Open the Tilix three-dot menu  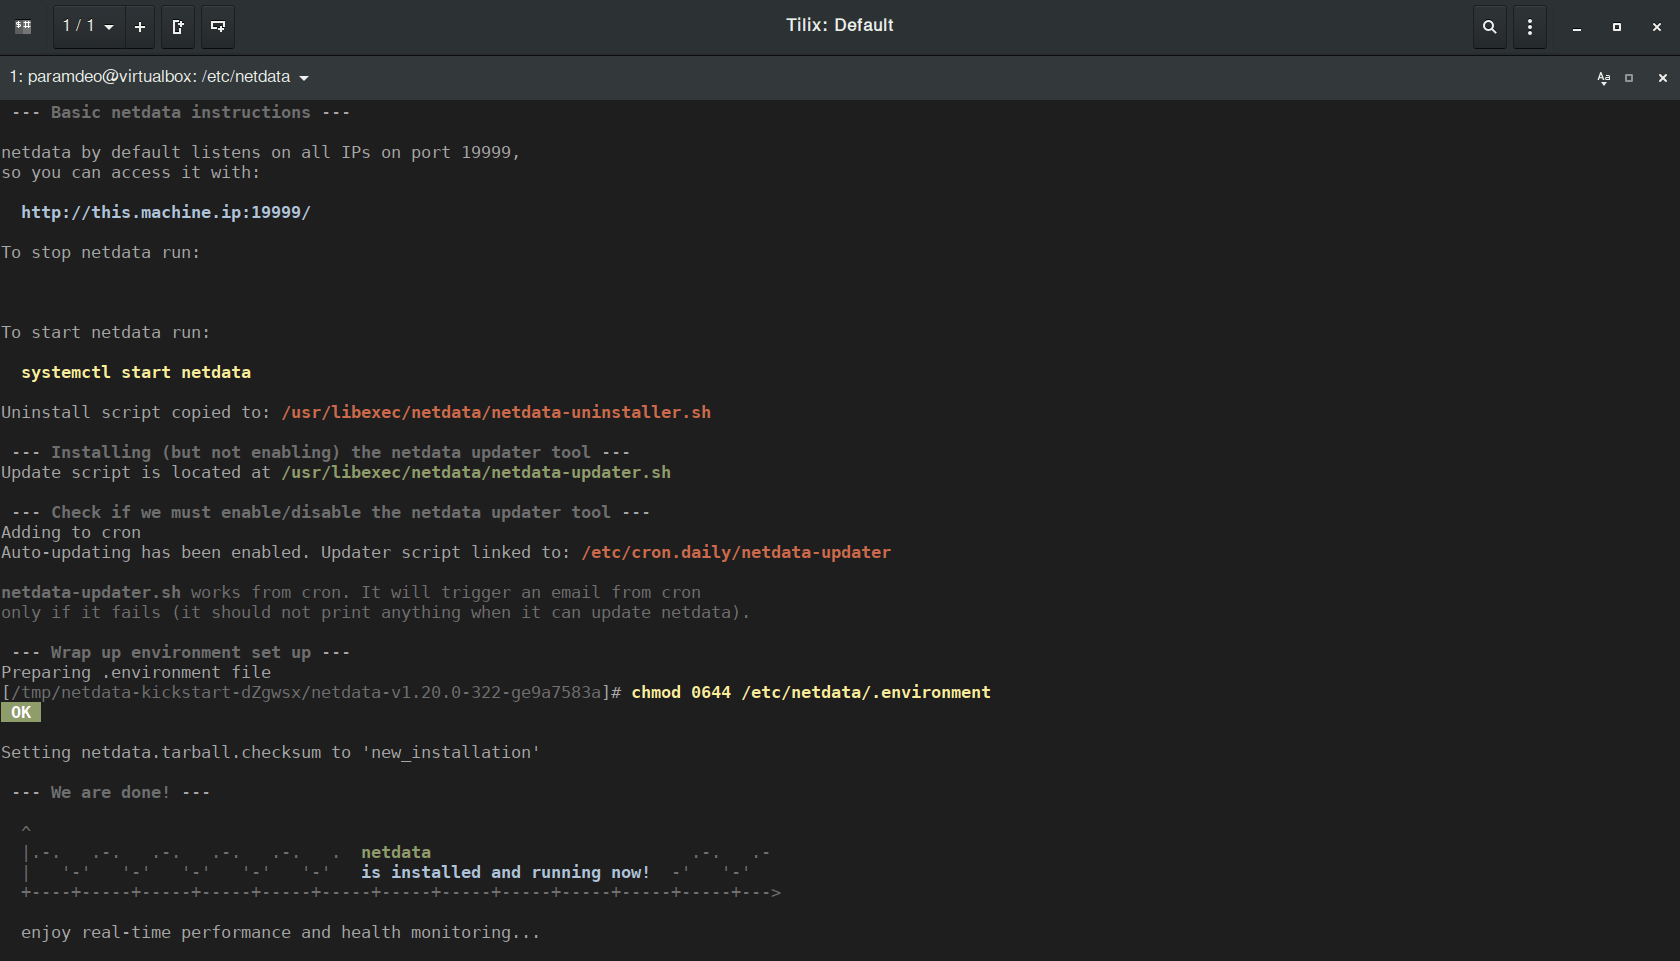[1530, 27]
